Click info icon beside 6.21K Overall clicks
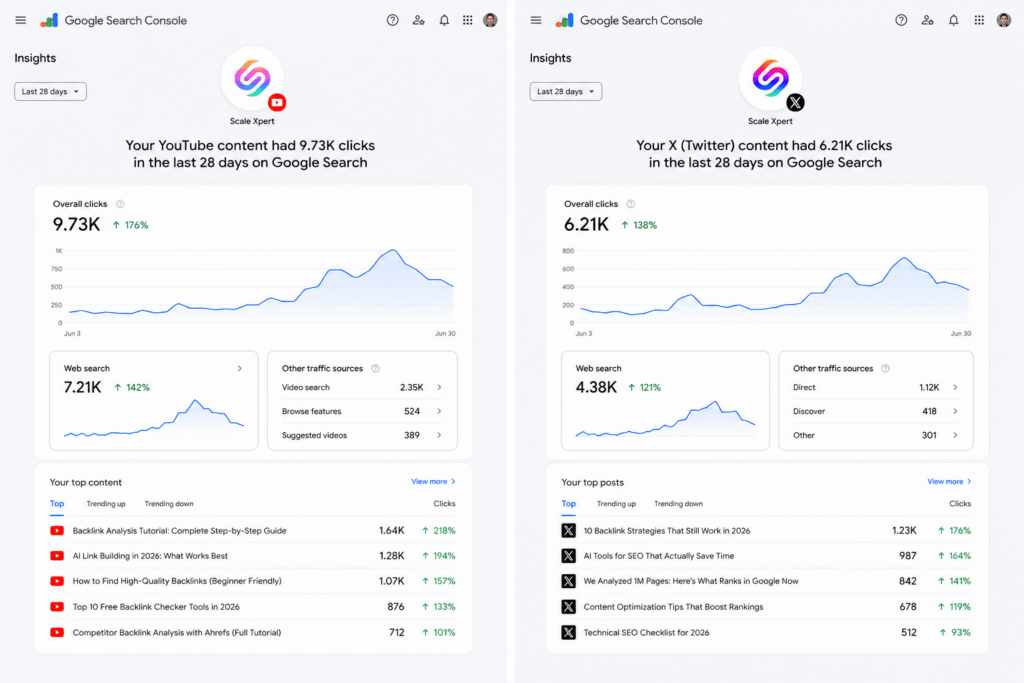1024x683 pixels. [631, 204]
